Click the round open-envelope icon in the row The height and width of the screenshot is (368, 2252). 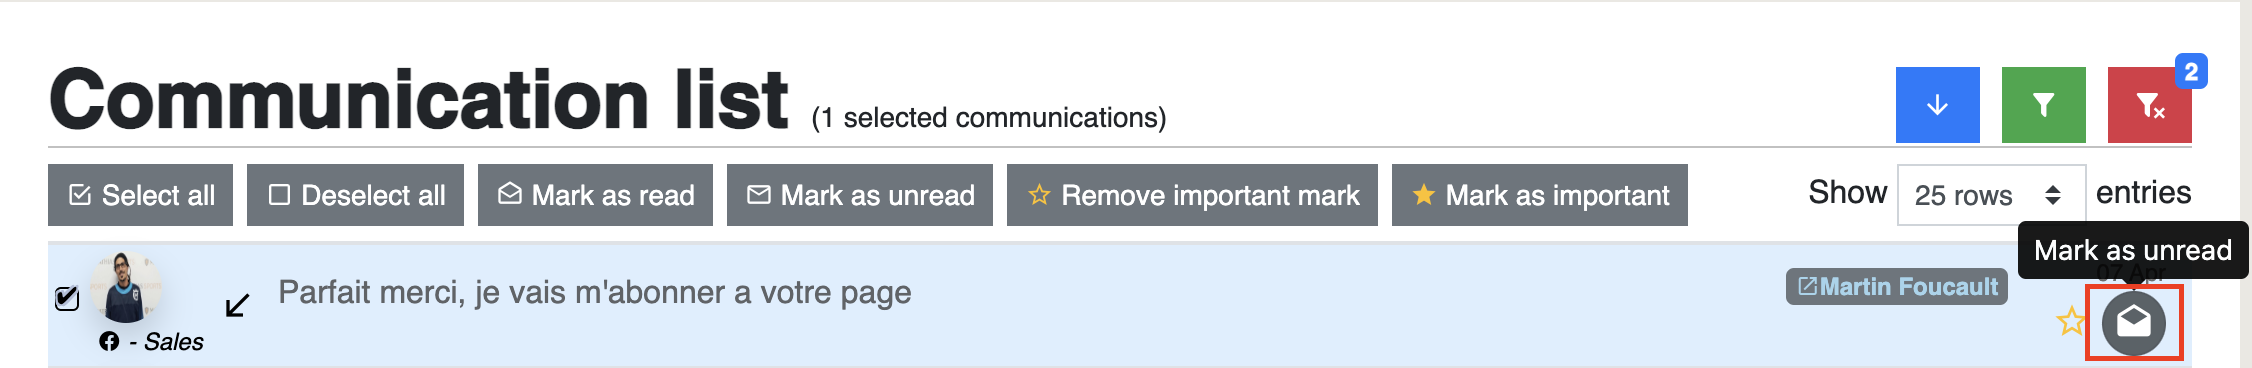2134,323
